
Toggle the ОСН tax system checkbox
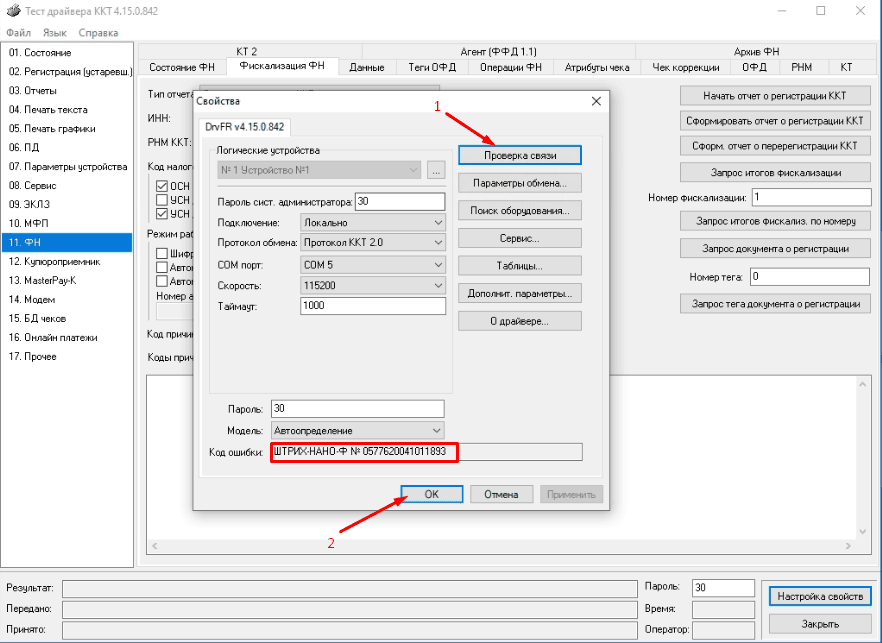click(162, 185)
